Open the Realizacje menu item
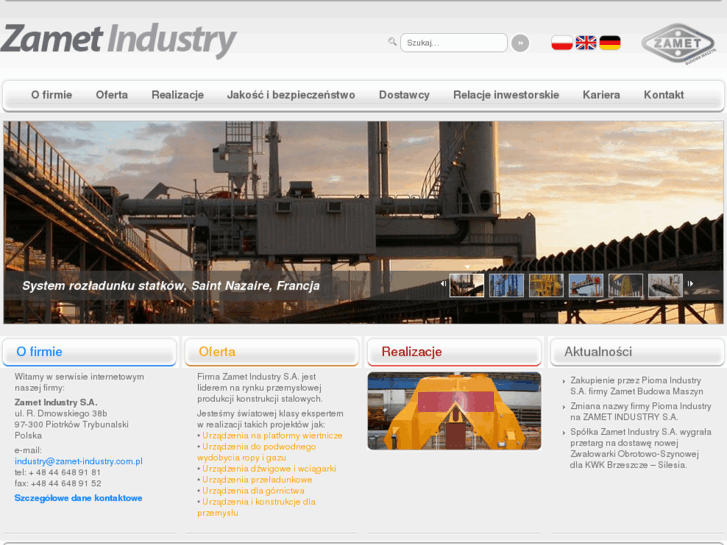727x545 pixels. pos(178,95)
